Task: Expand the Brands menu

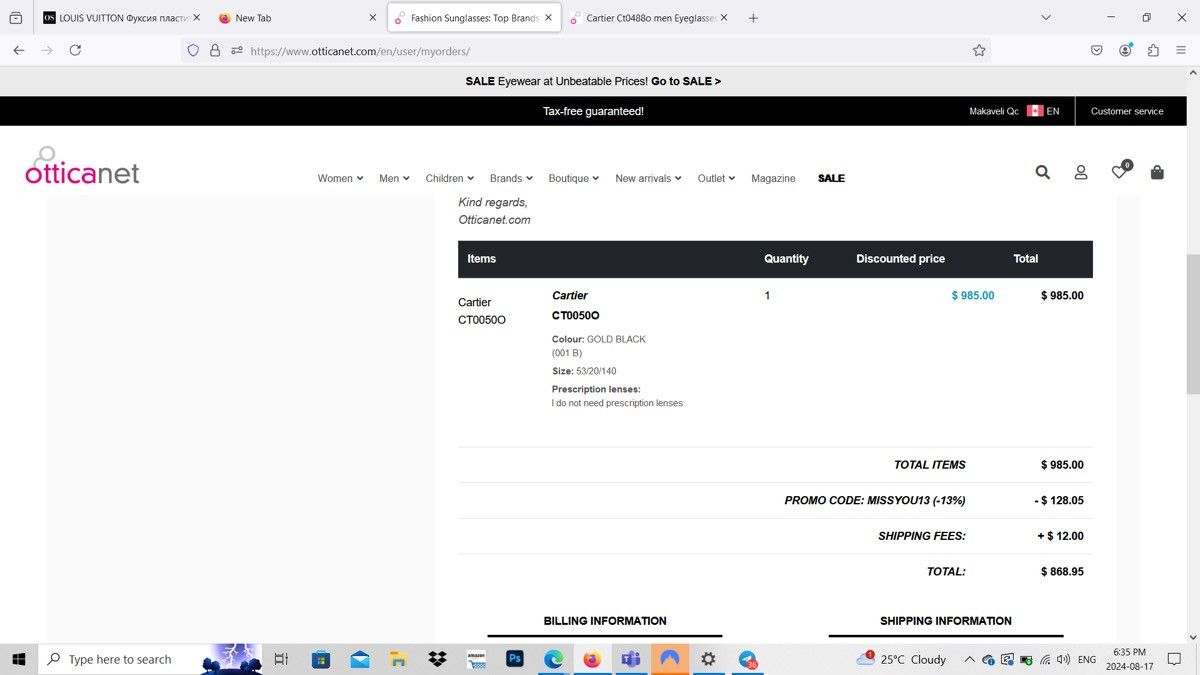Action: click(x=511, y=178)
